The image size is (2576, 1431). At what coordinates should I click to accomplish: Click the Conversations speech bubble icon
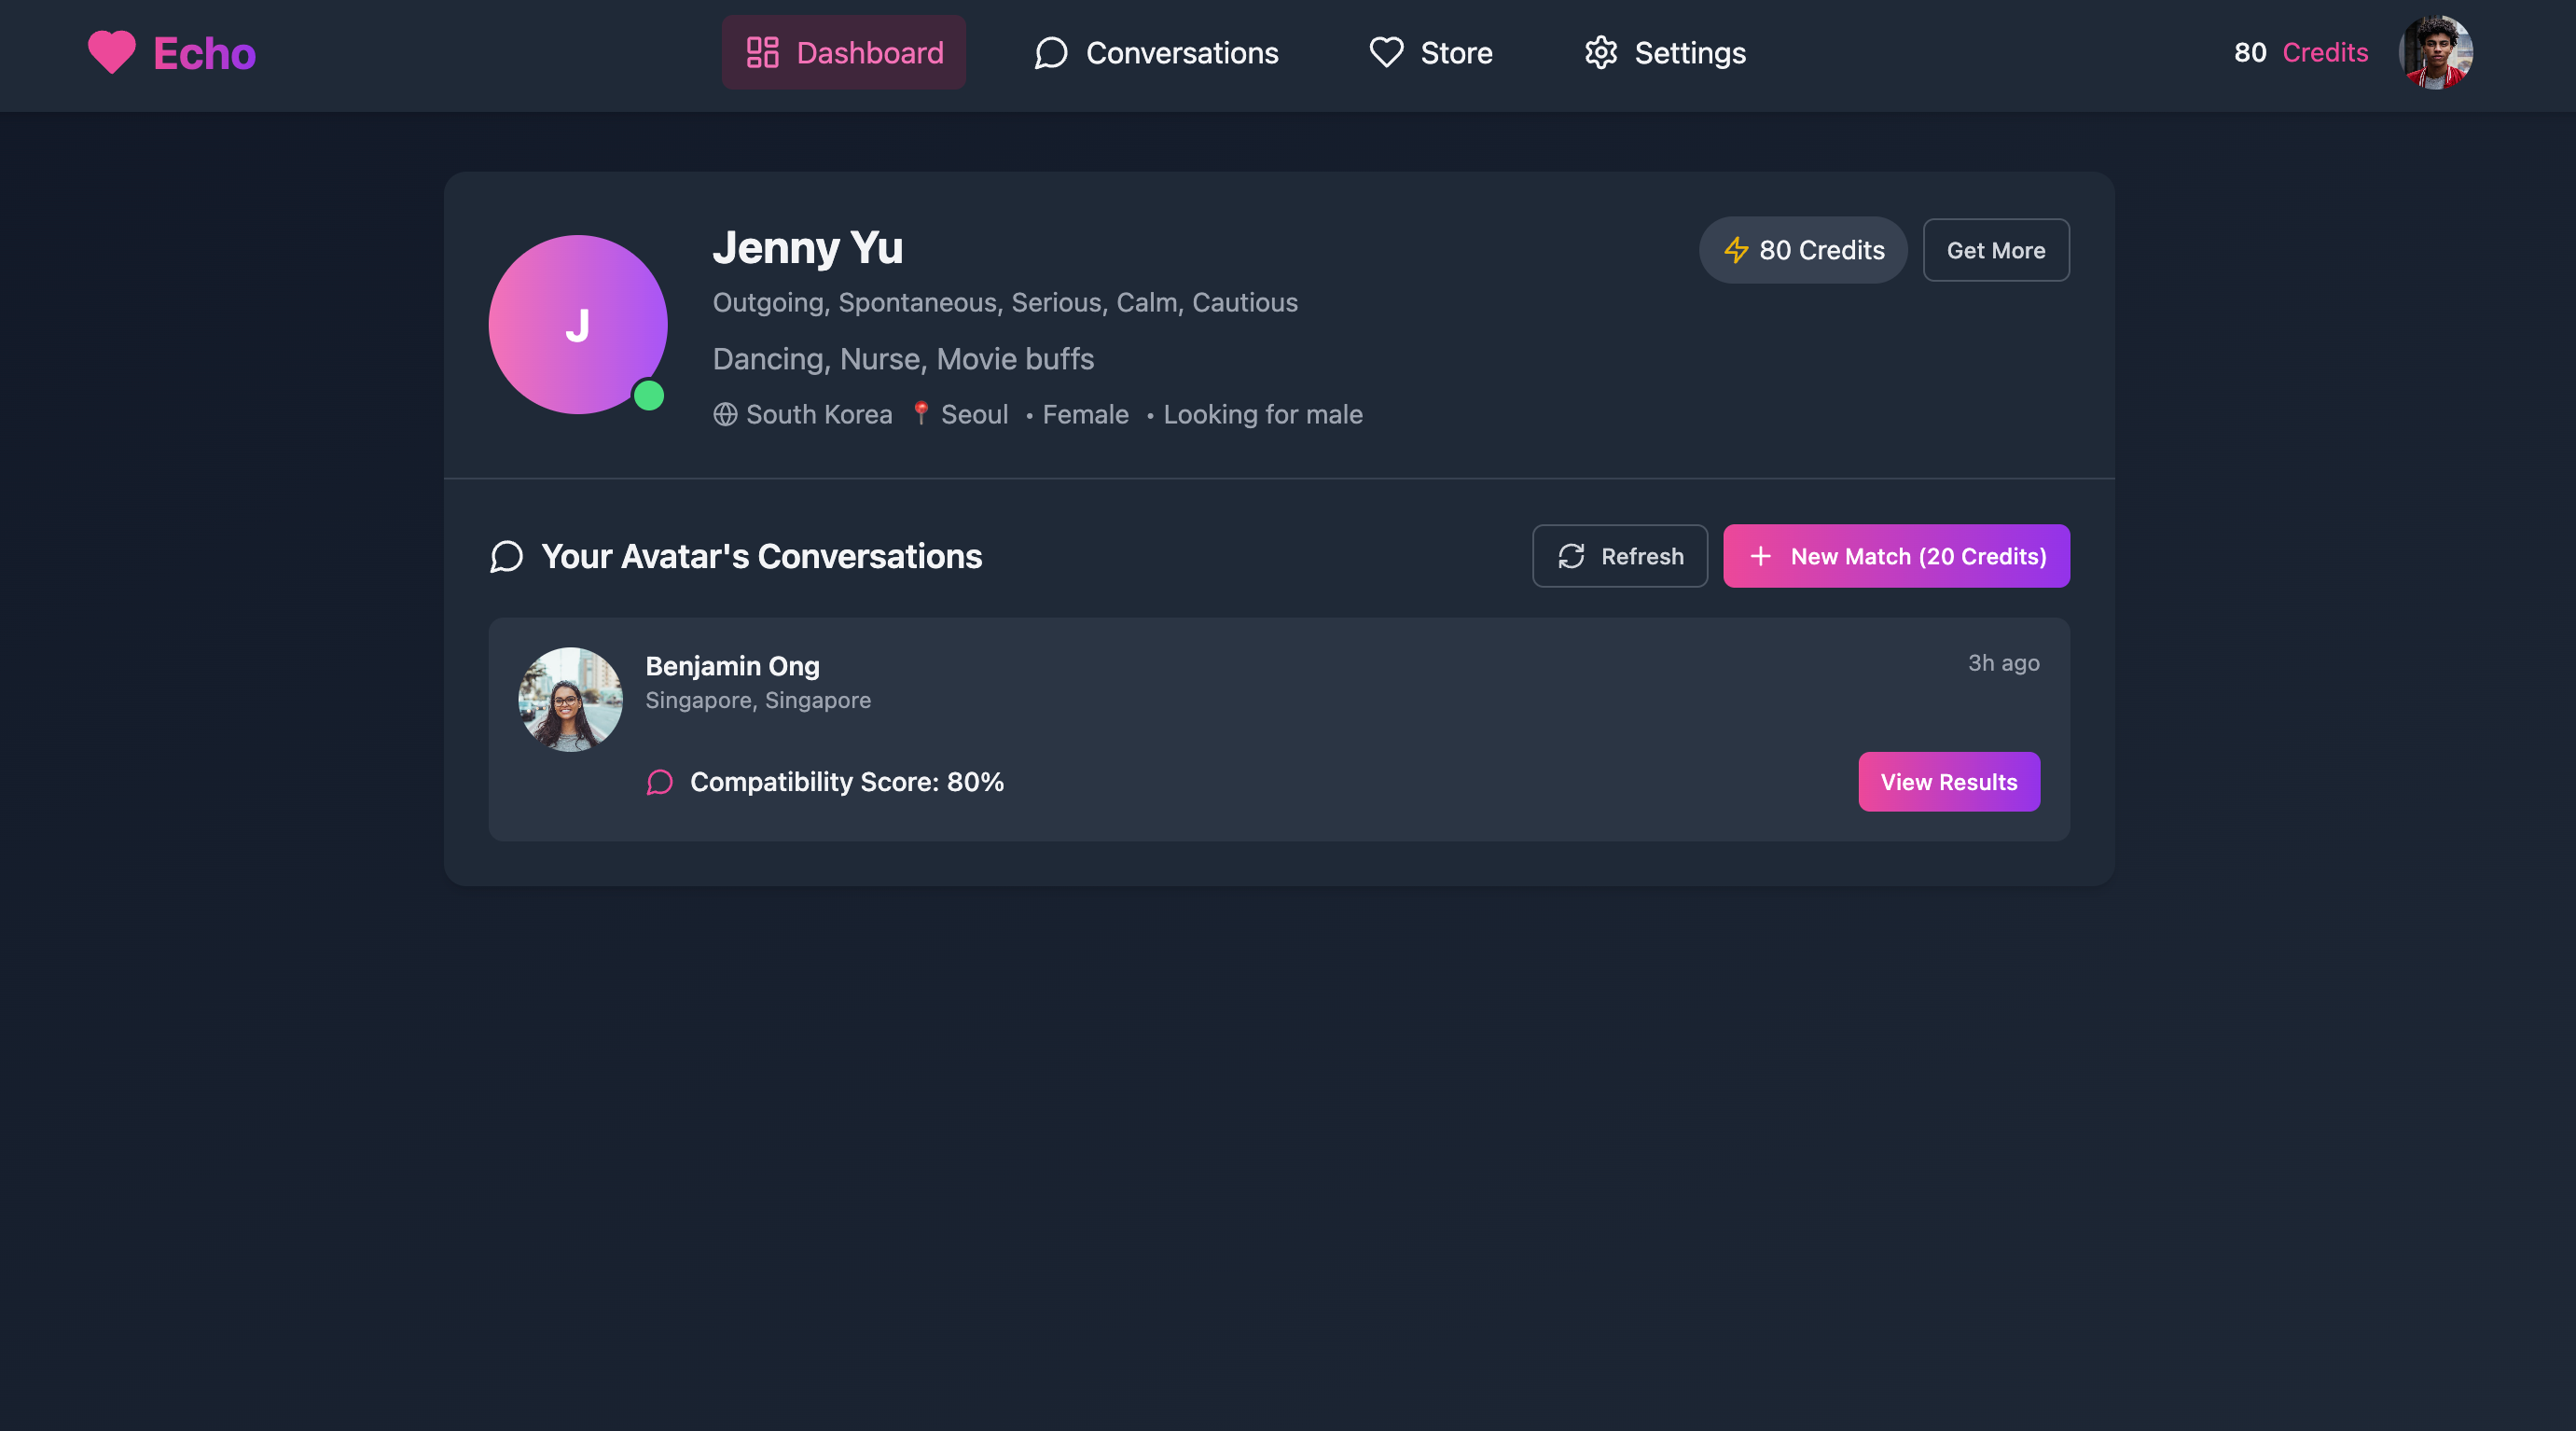(x=1050, y=52)
